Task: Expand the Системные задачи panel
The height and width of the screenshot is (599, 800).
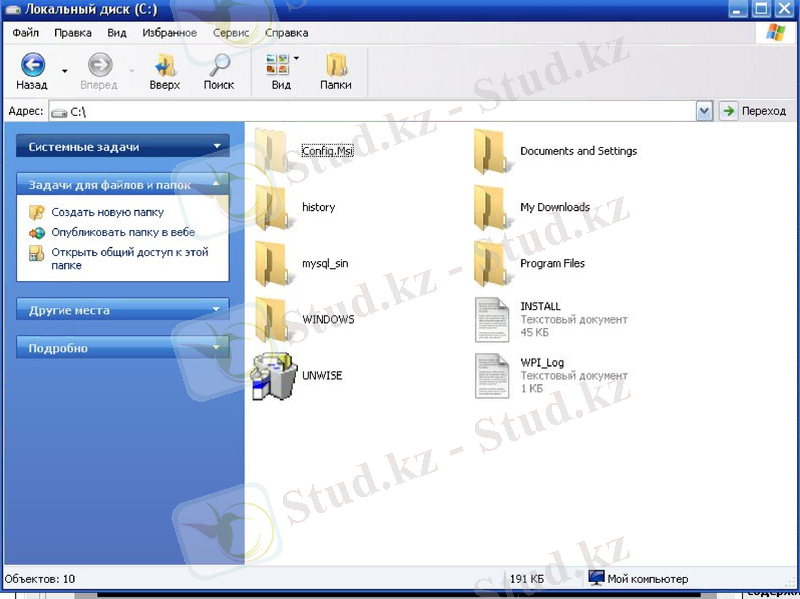Action: point(123,147)
